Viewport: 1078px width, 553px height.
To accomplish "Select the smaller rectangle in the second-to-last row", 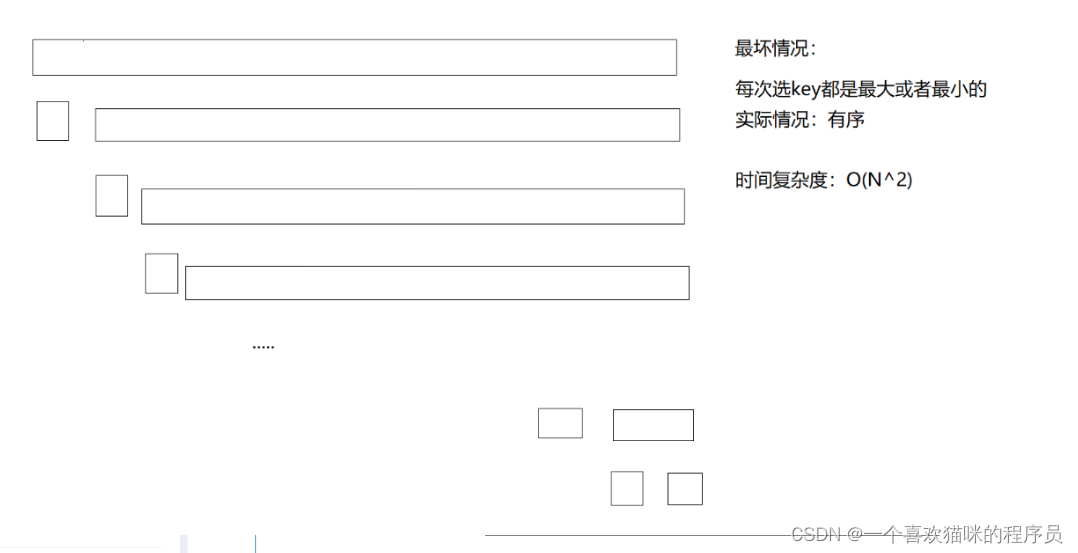I will pos(560,423).
